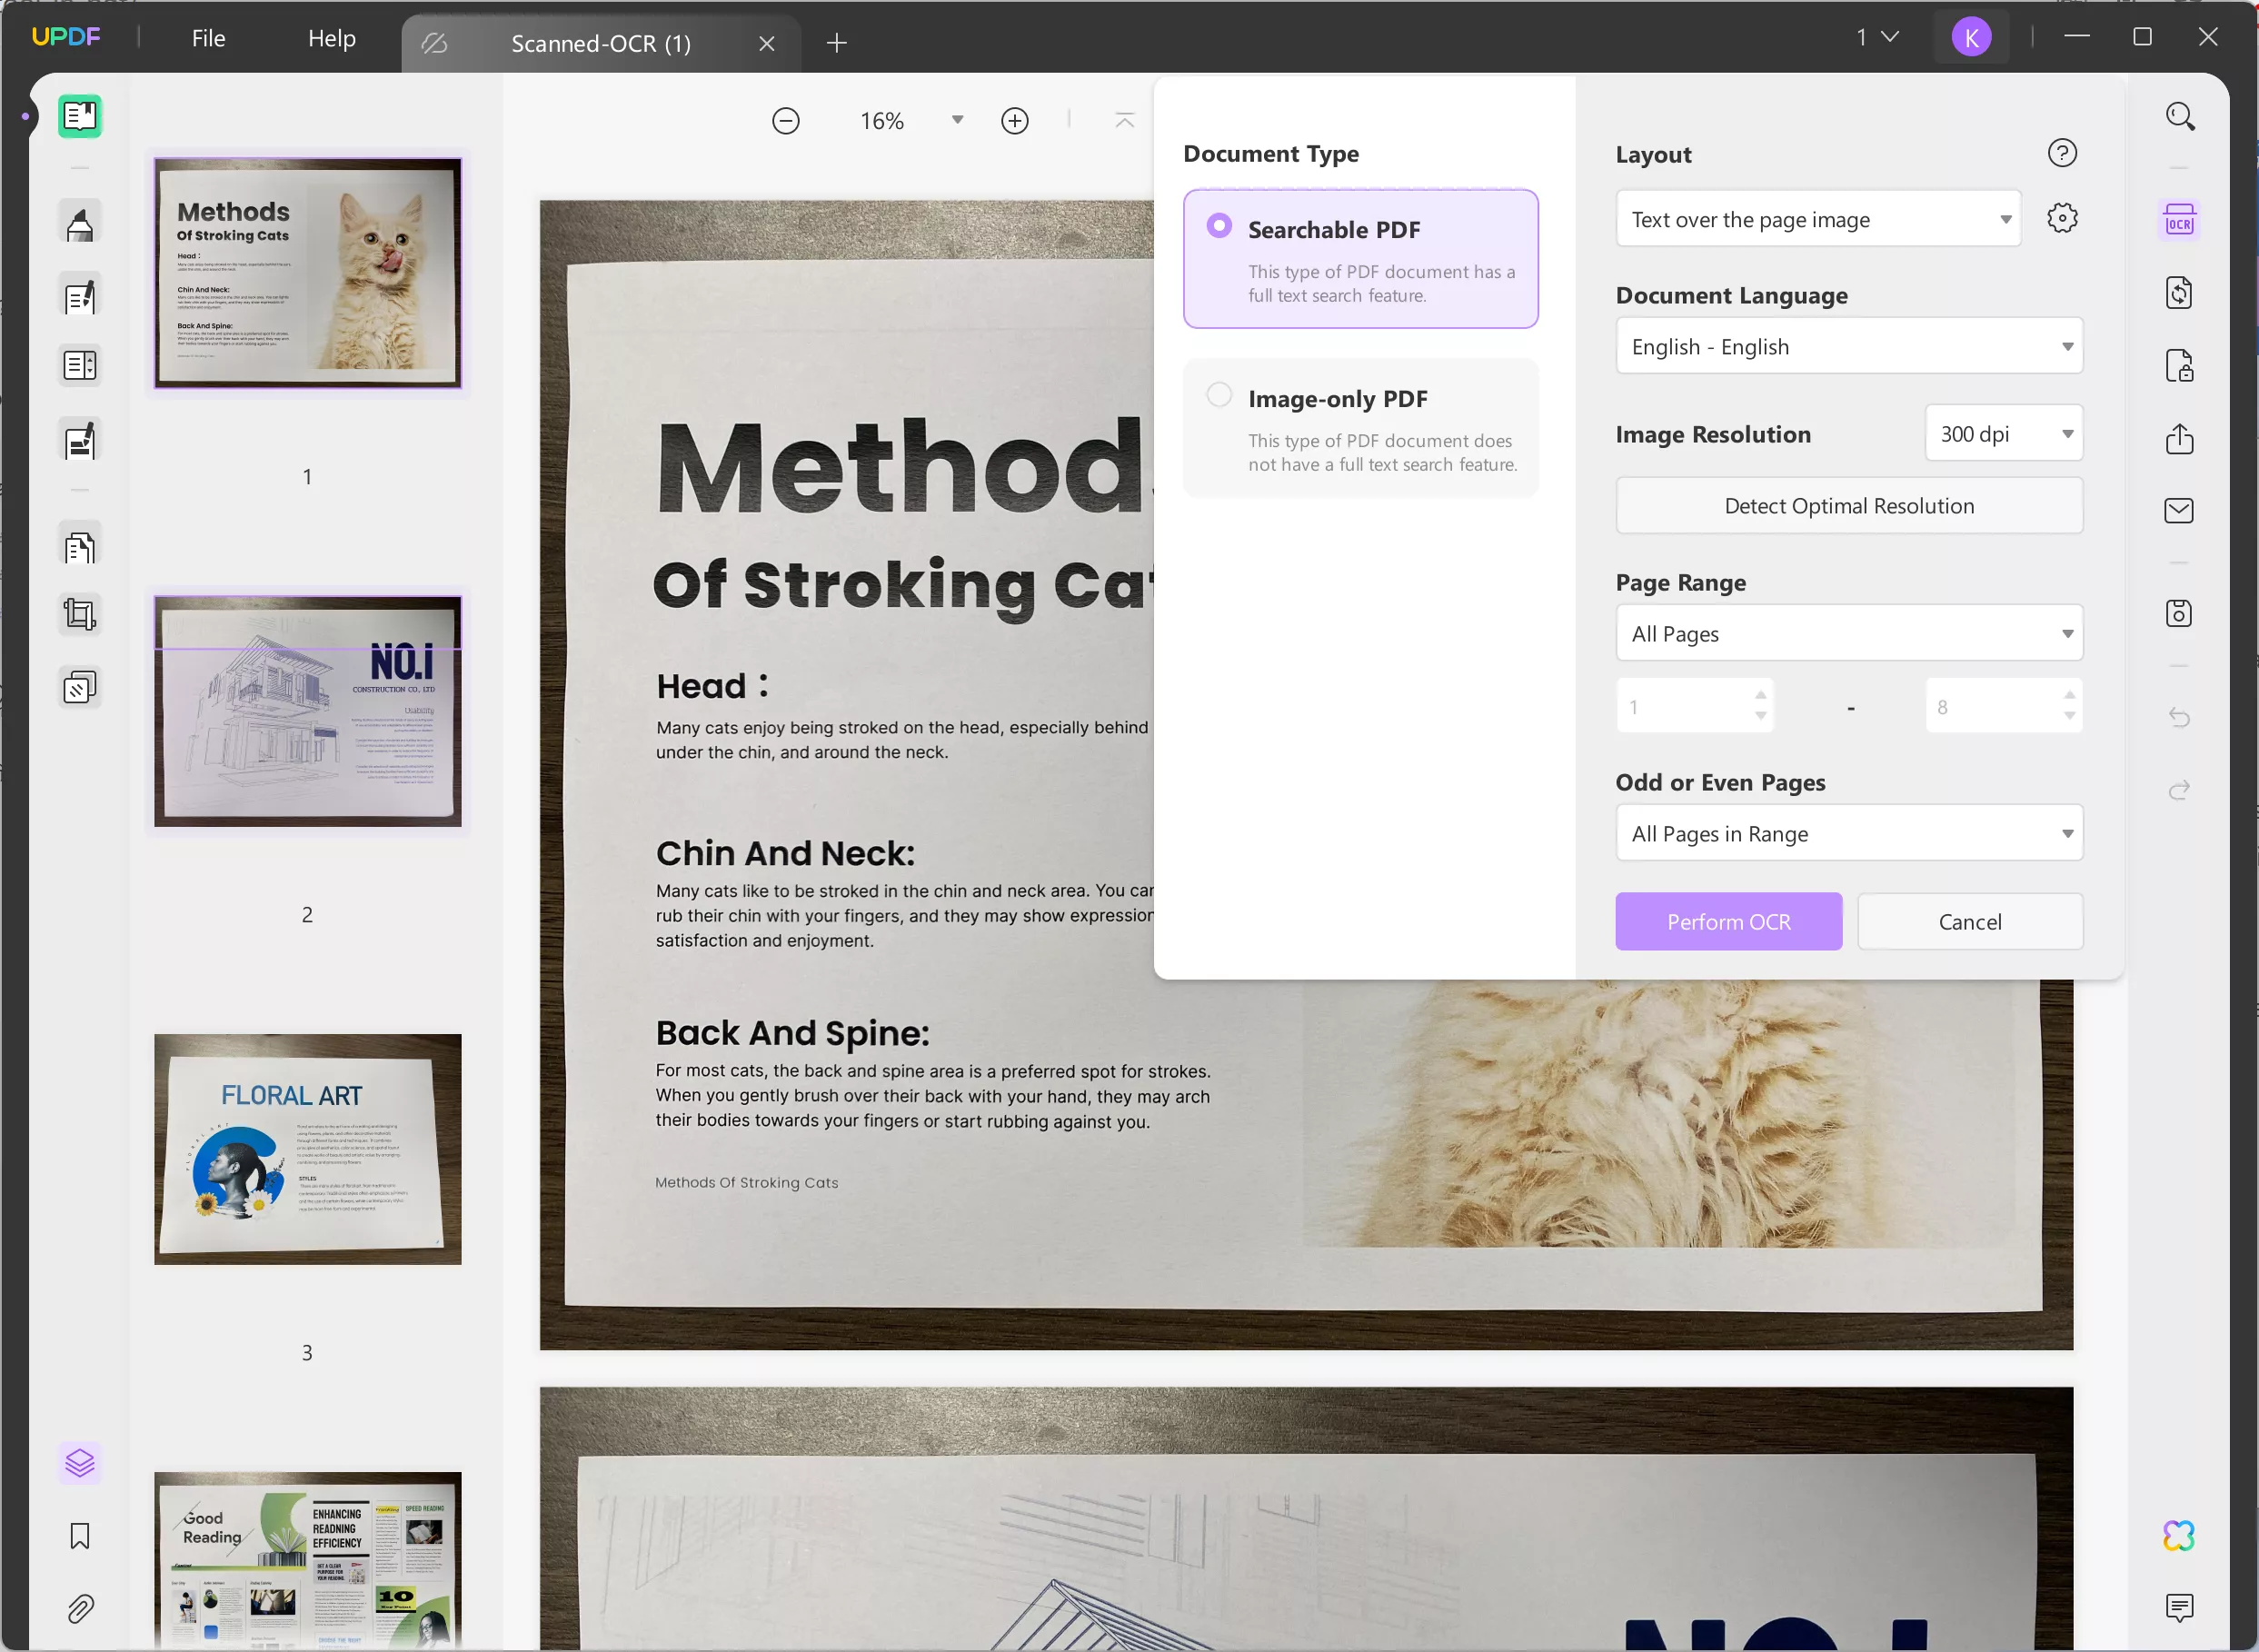Open the user account avatar K
The width and height of the screenshot is (2259, 1652).
click(1971, 38)
